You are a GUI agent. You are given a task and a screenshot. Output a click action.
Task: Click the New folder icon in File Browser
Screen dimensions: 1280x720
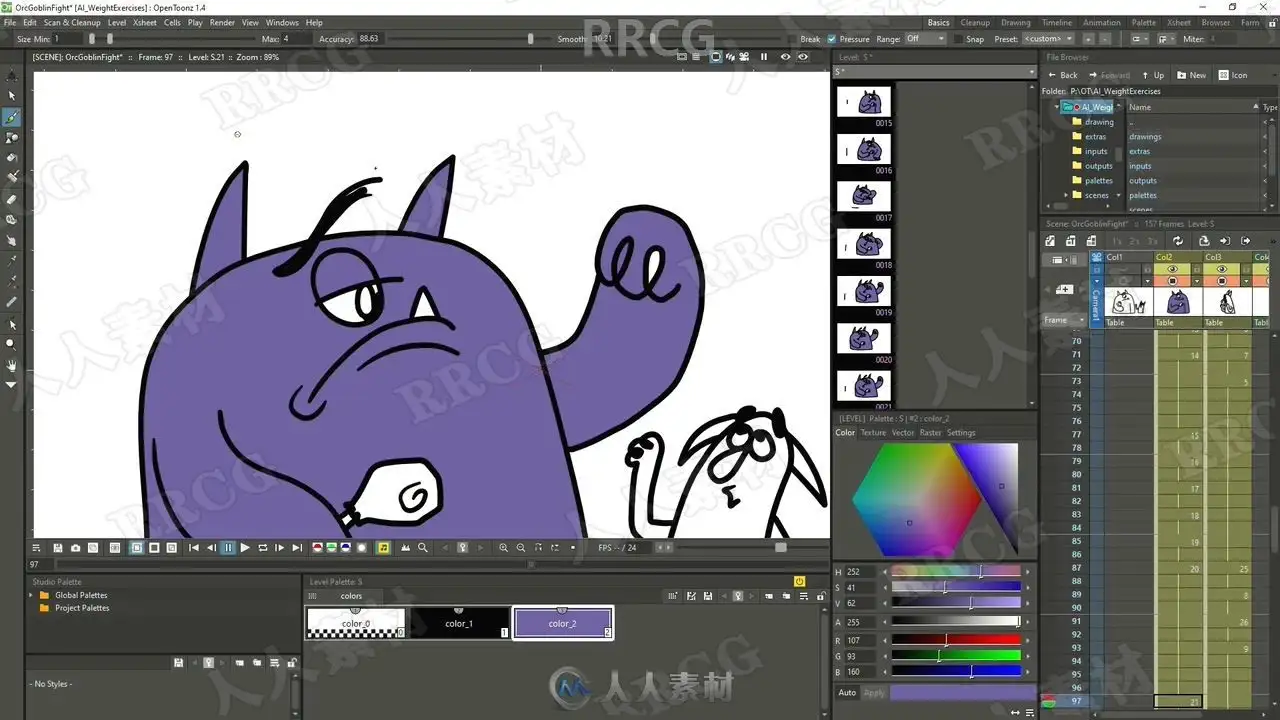pyautogui.click(x=1191, y=75)
